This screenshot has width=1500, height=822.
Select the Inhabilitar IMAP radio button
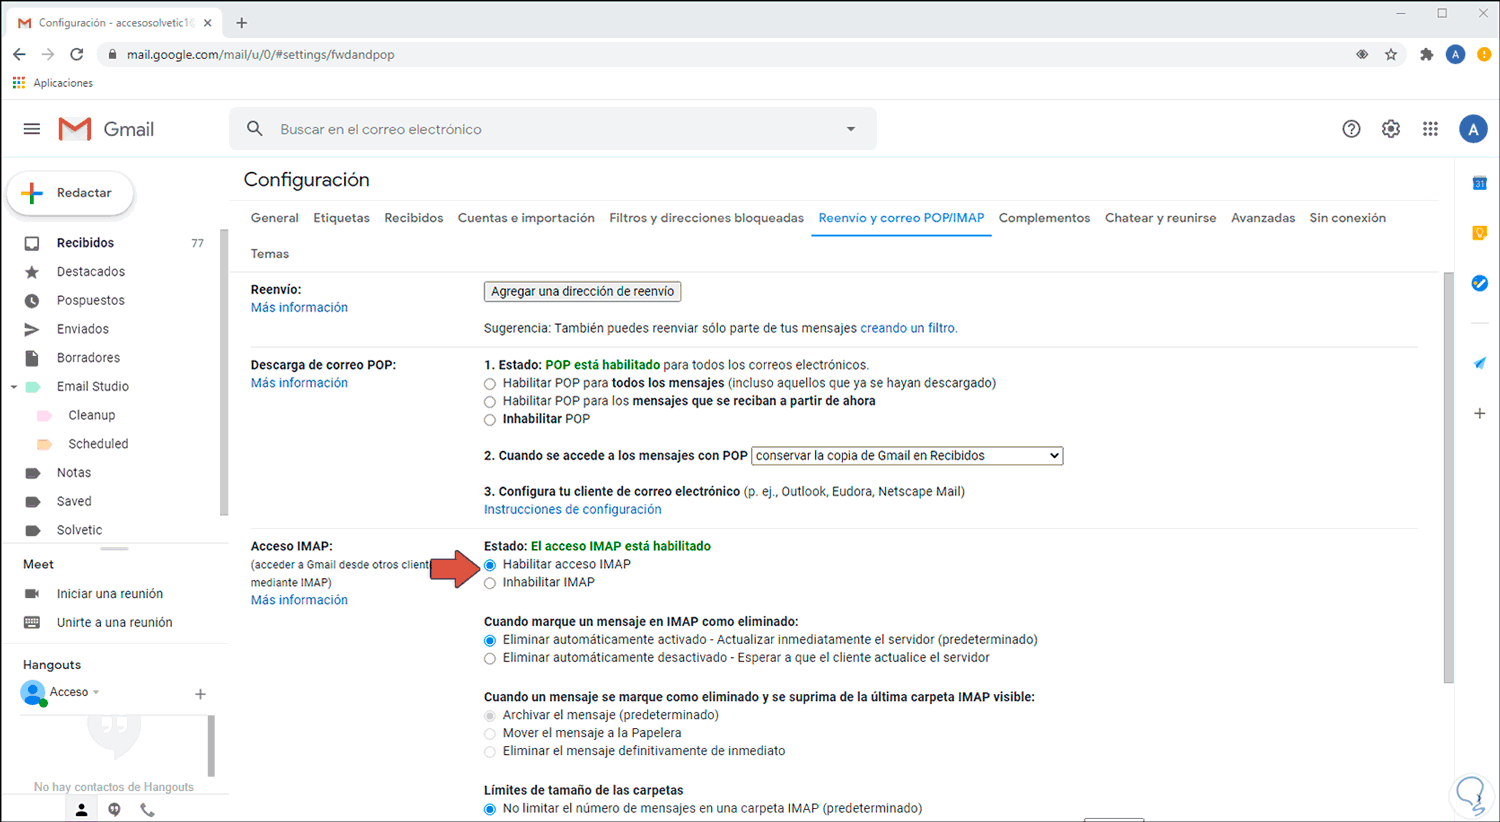click(x=490, y=583)
